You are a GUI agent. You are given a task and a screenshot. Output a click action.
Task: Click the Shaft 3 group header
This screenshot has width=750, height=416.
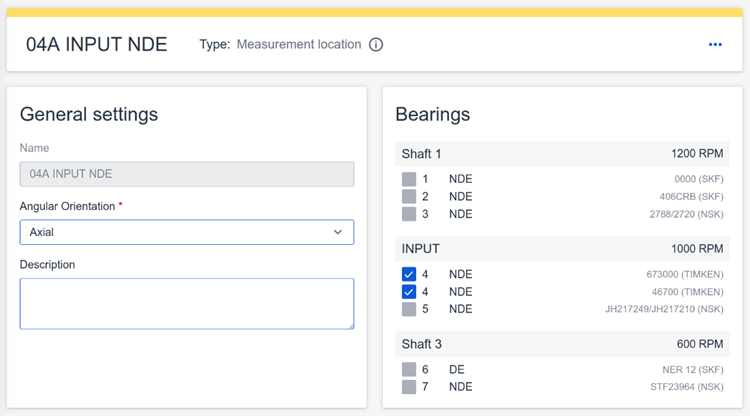560,344
